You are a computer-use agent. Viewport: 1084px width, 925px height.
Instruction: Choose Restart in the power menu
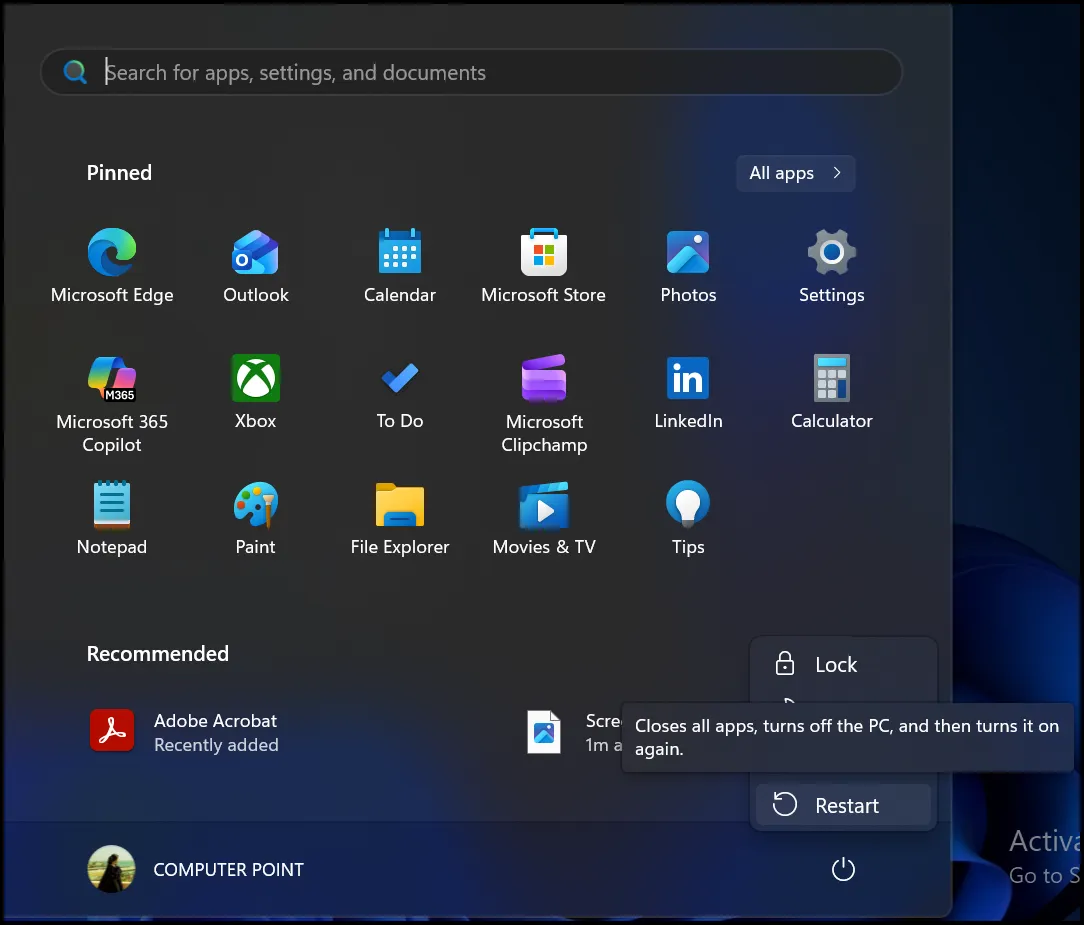pyautogui.click(x=843, y=805)
